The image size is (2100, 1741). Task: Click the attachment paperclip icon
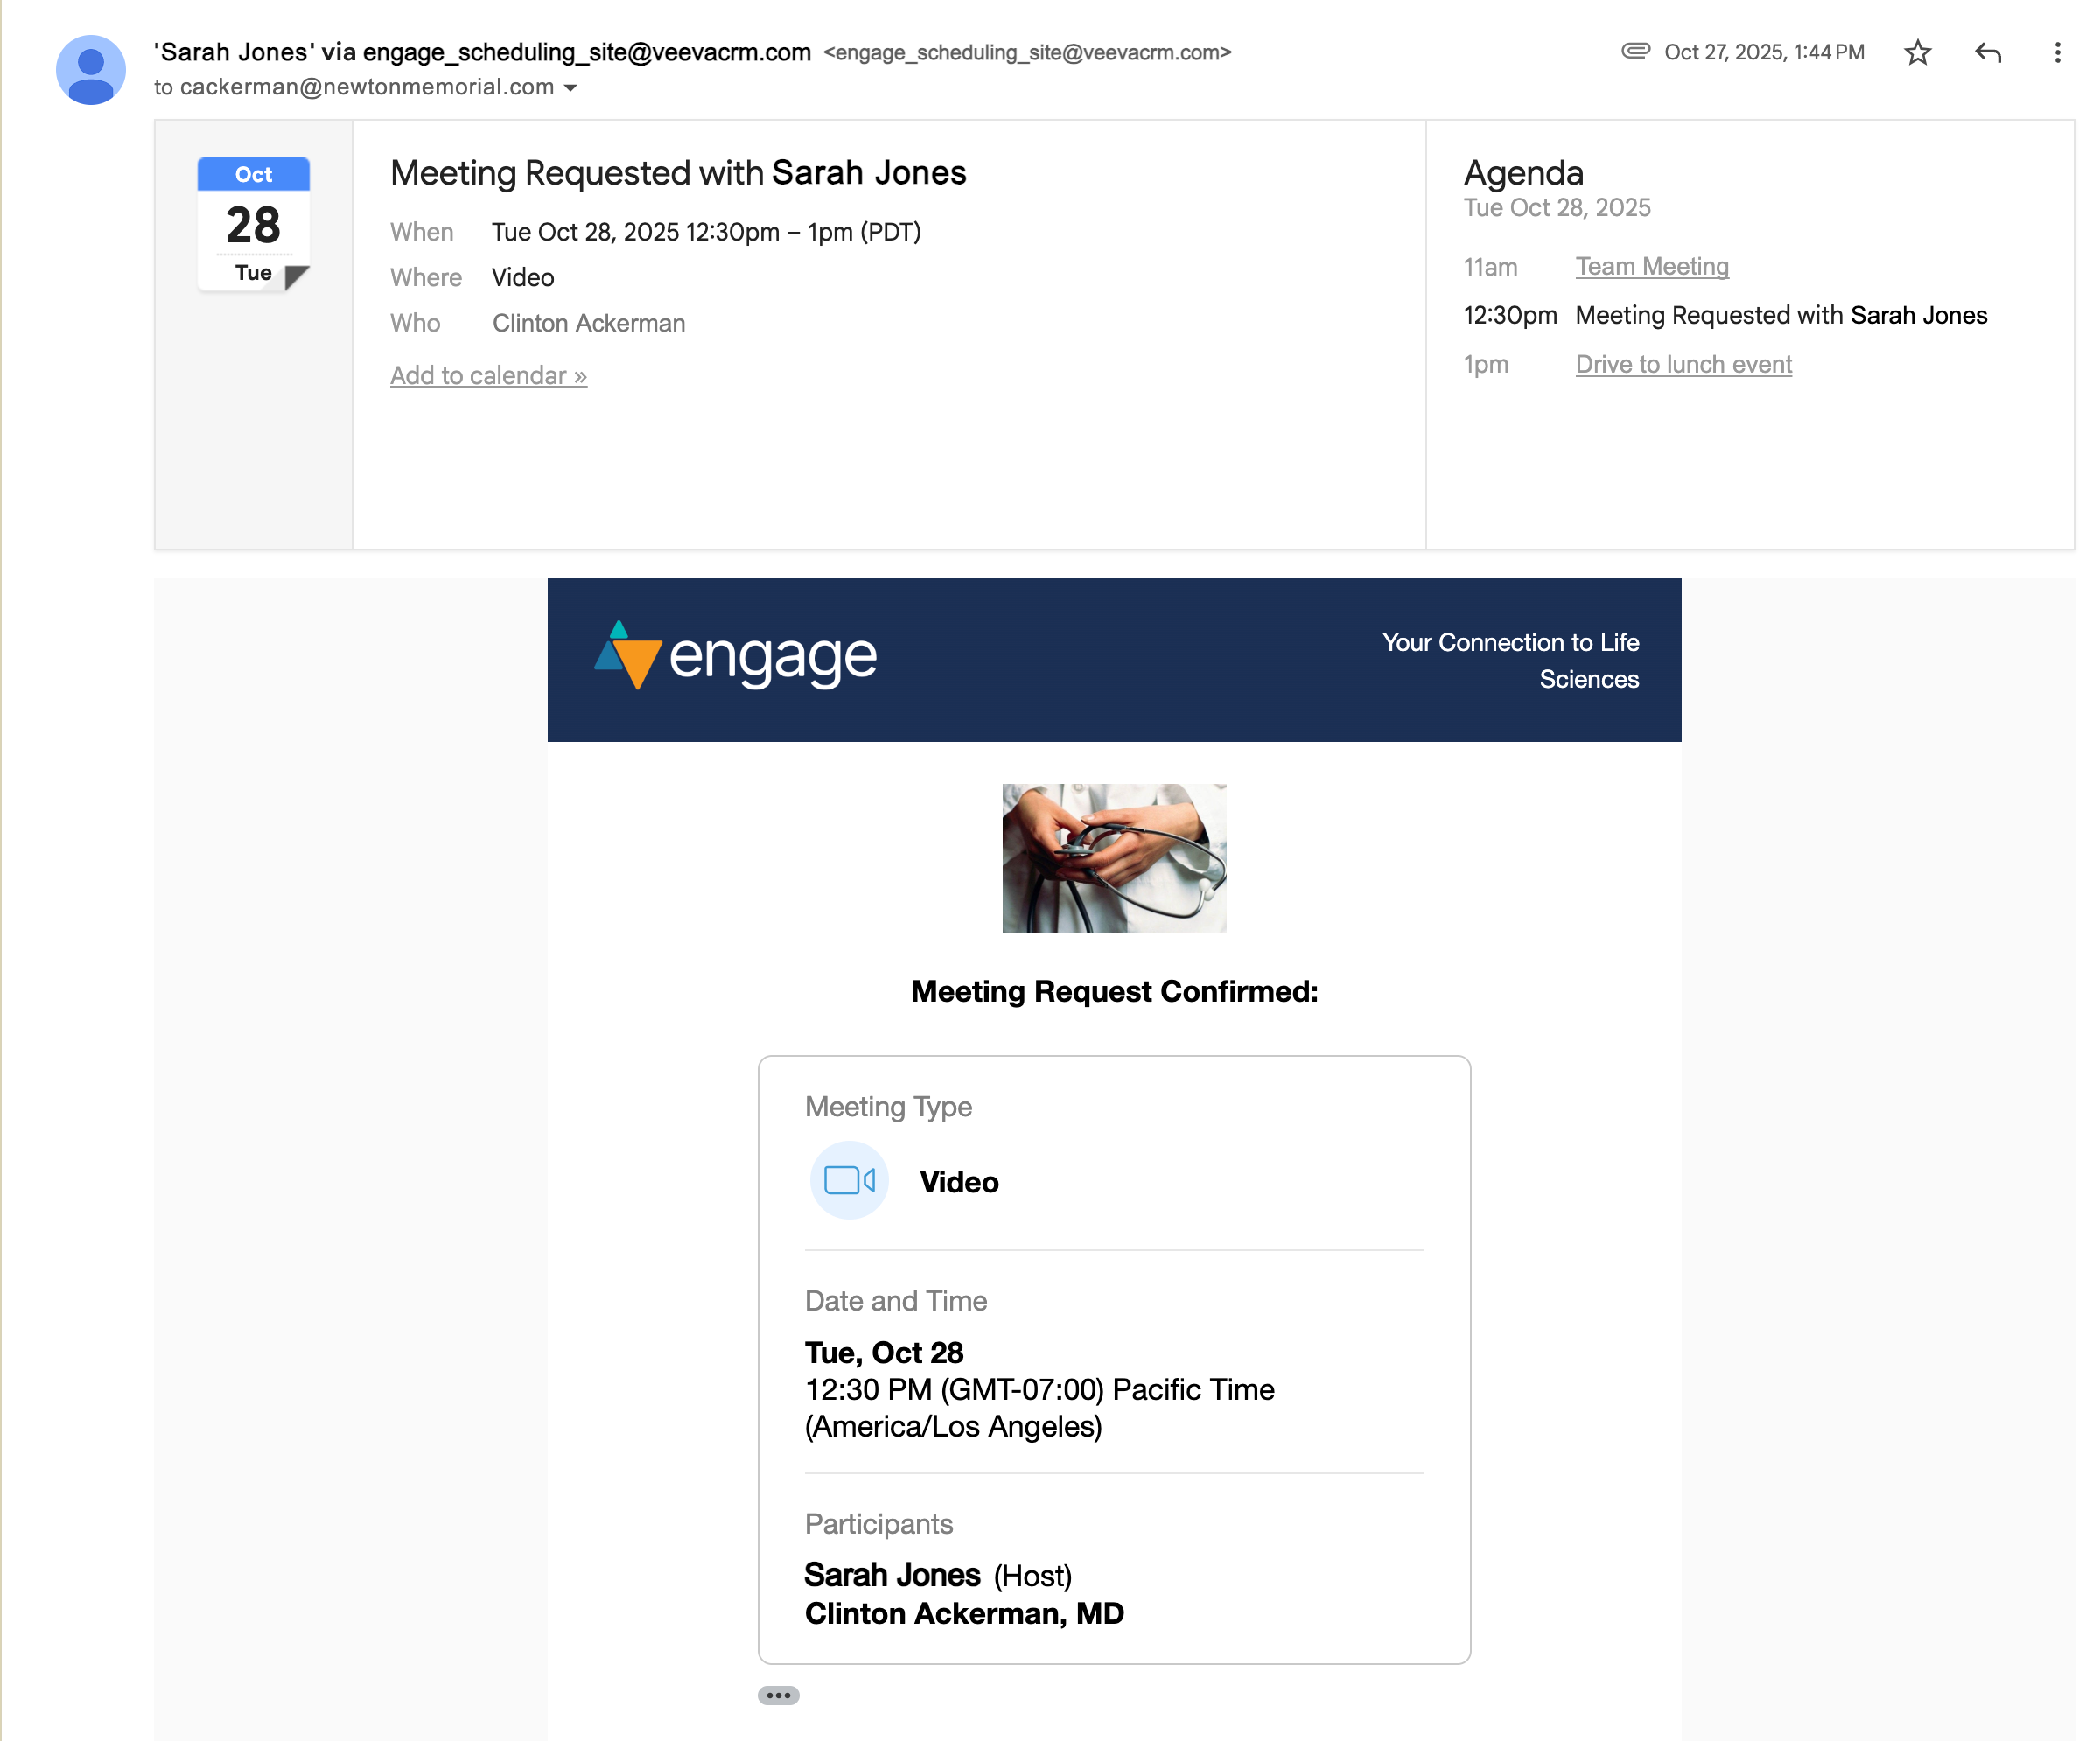click(1635, 51)
